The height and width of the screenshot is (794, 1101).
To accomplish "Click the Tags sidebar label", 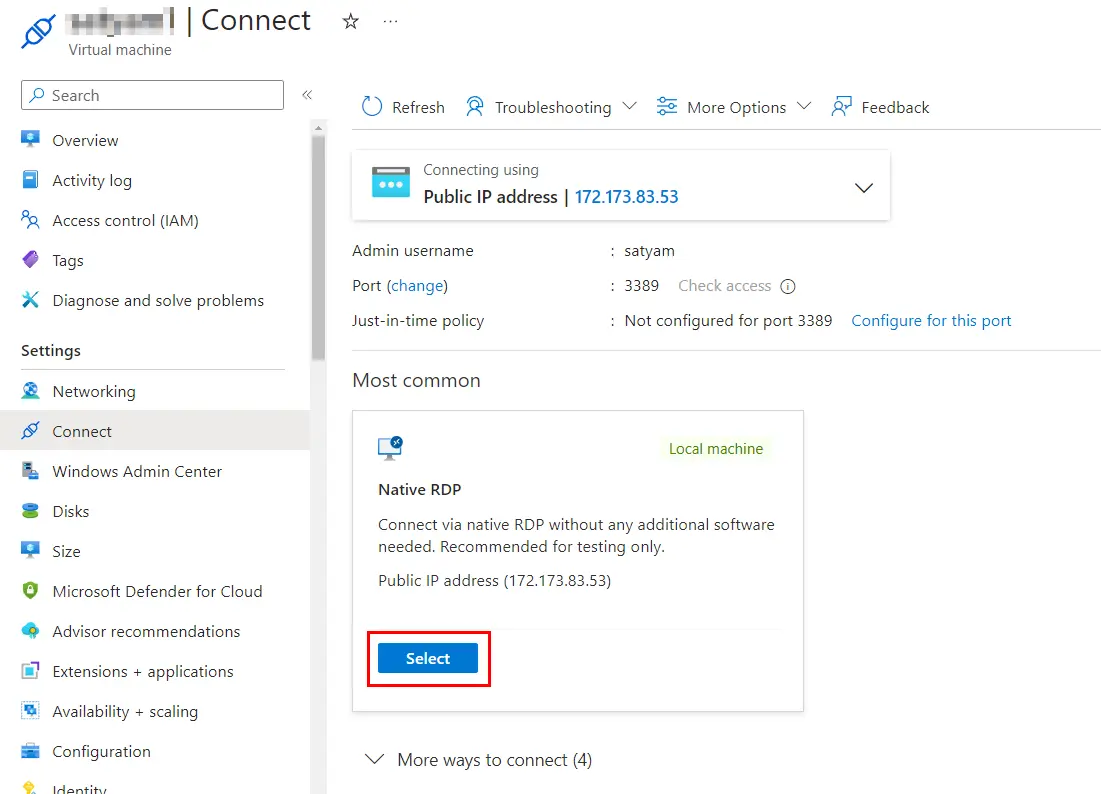I will [x=68, y=260].
